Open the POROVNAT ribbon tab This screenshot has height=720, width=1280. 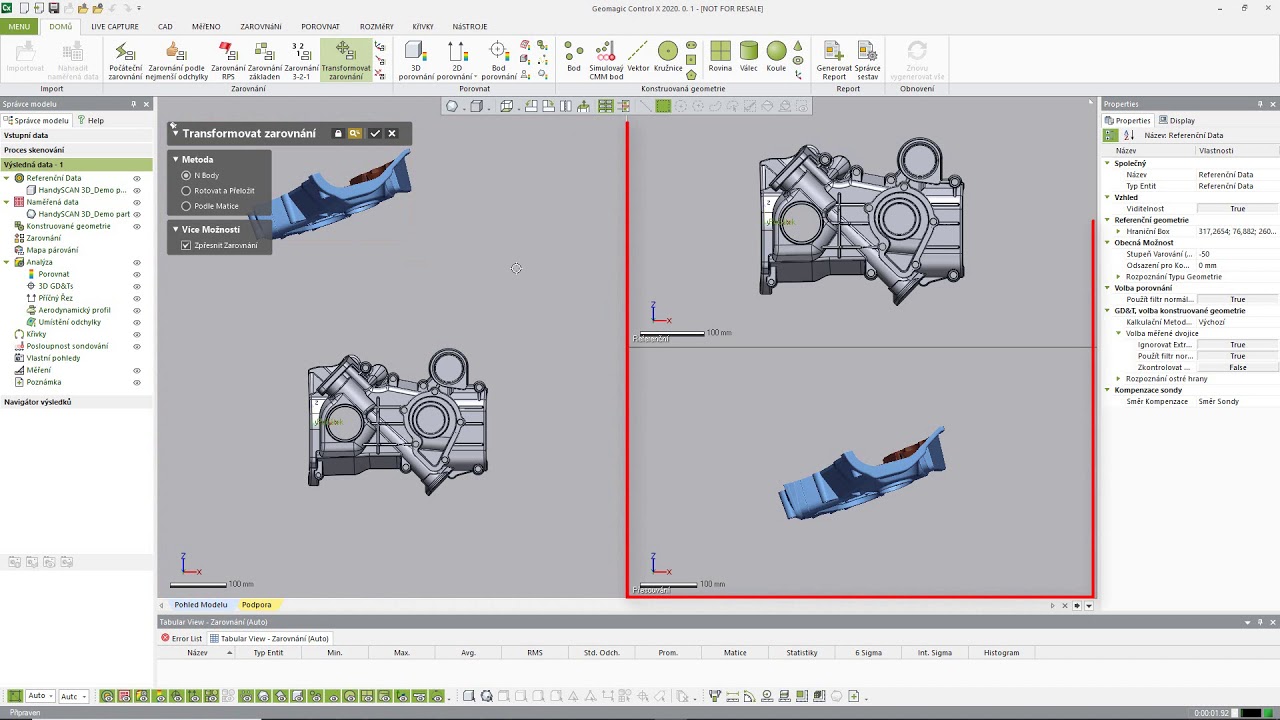coord(320,27)
